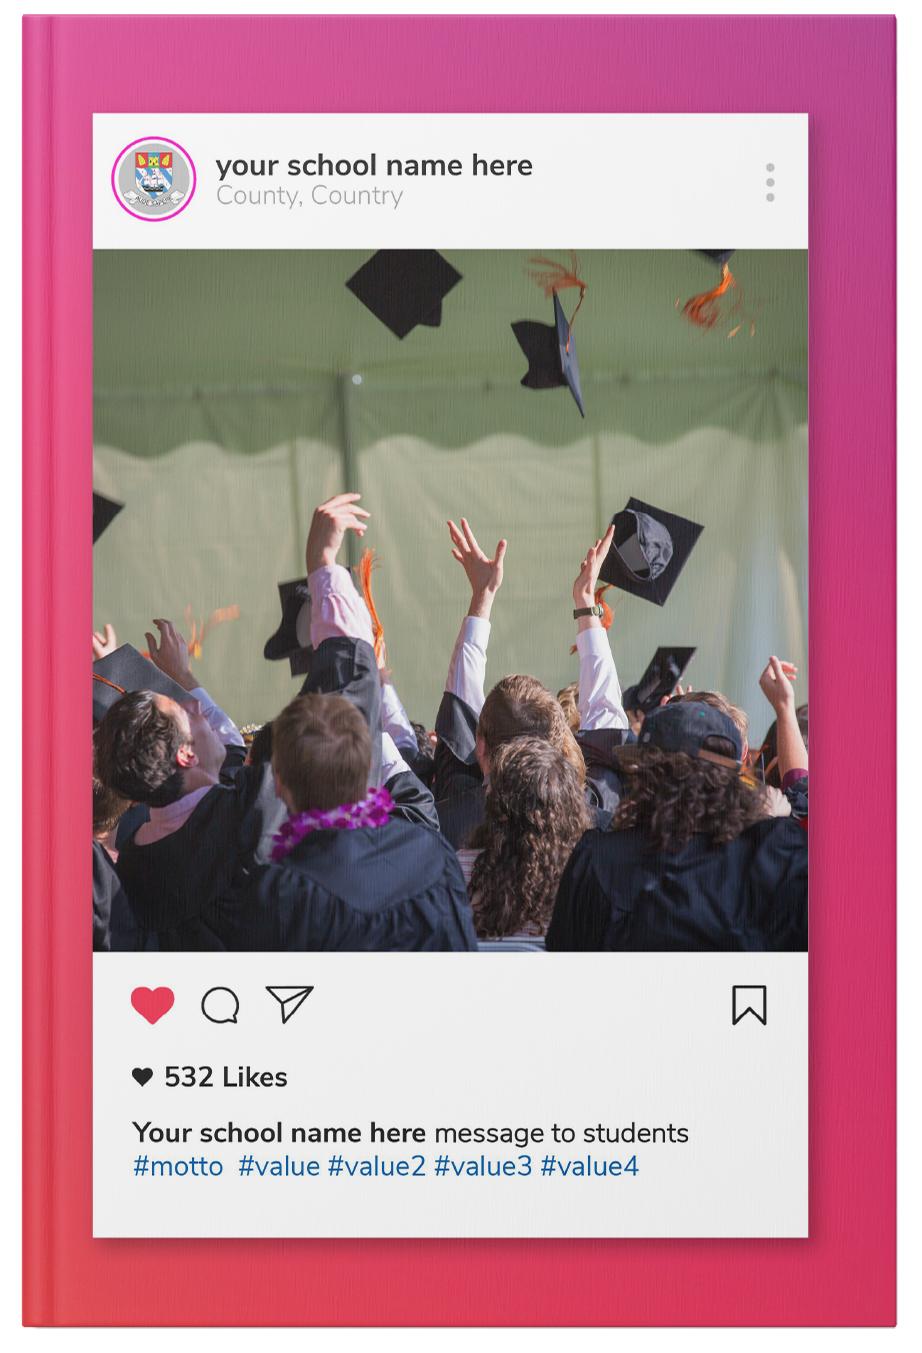Click the red heart like icon
Viewport: 922px width, 1353px height.
153,1004
